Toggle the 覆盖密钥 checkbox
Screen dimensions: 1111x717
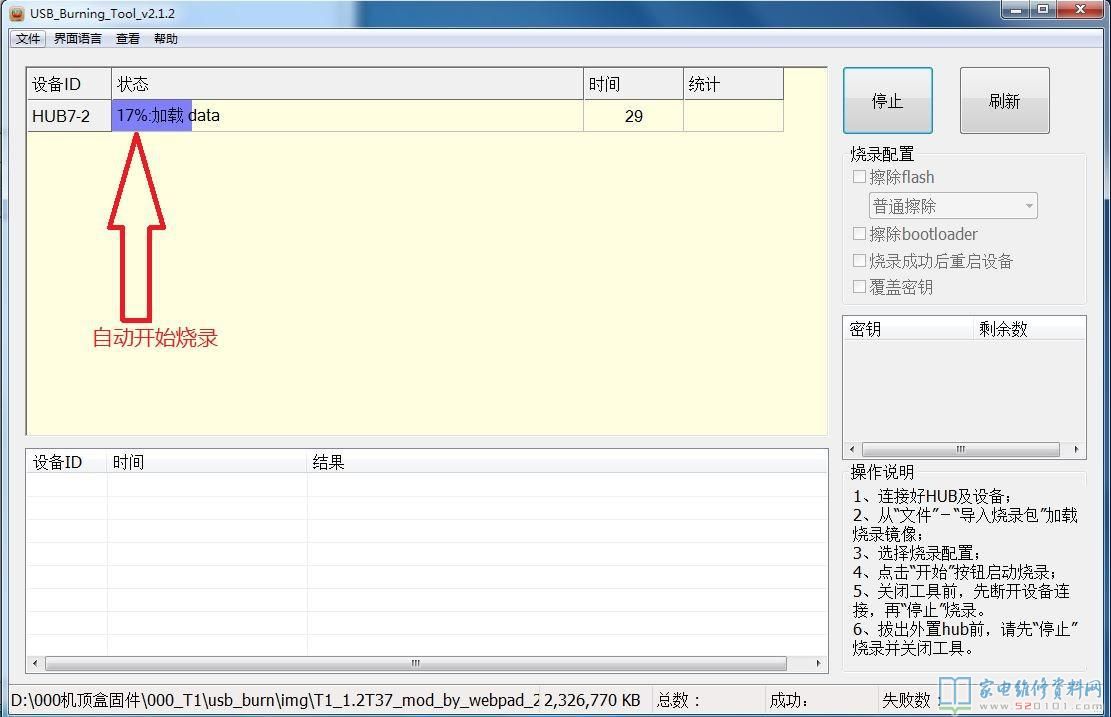coord(859,287)
